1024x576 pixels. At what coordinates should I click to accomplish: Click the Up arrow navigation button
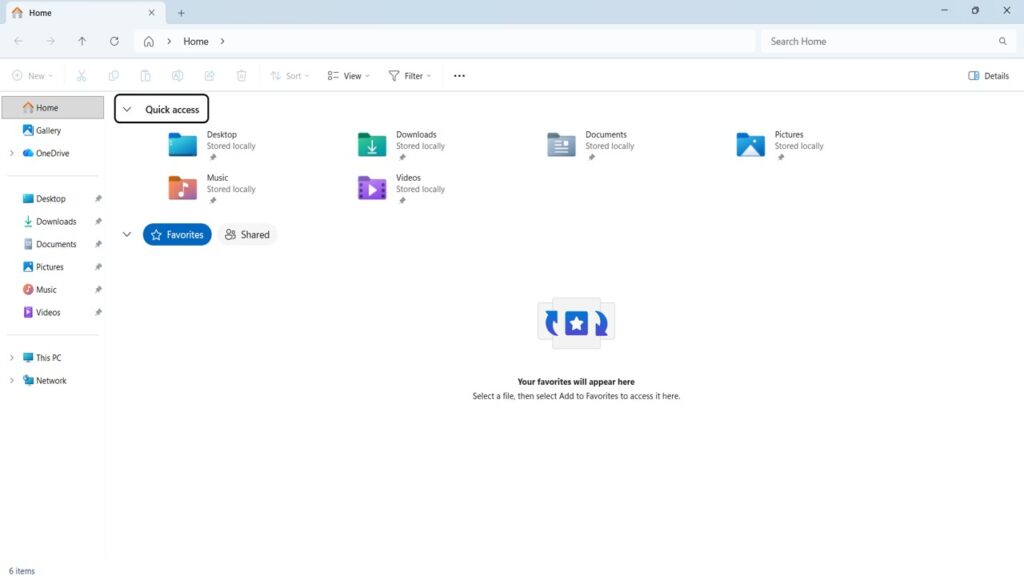pos(82,42)
